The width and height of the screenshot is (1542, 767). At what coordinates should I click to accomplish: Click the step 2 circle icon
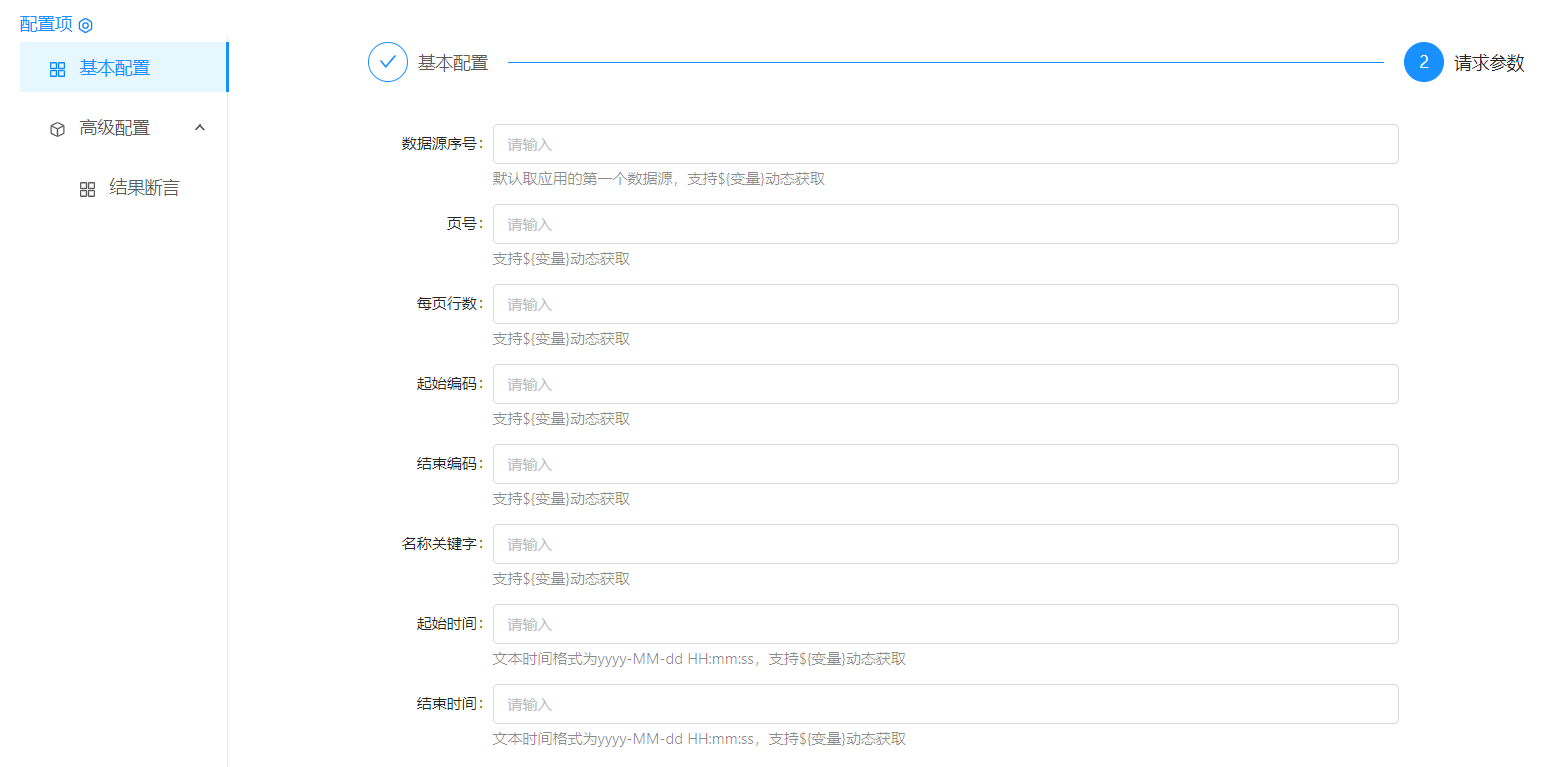pyautogui.click(x=1423, y=62)
